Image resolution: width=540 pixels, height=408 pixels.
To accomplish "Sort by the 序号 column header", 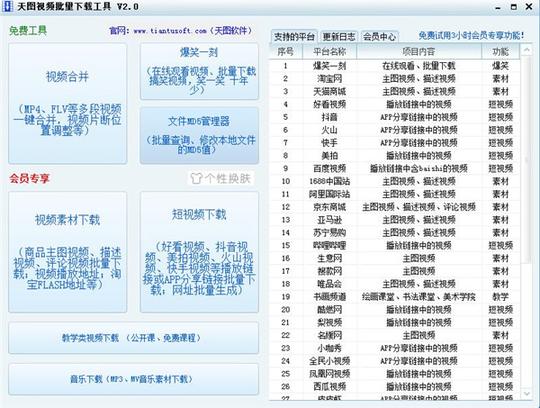I will pyautogui.click(x=285, y=52).
